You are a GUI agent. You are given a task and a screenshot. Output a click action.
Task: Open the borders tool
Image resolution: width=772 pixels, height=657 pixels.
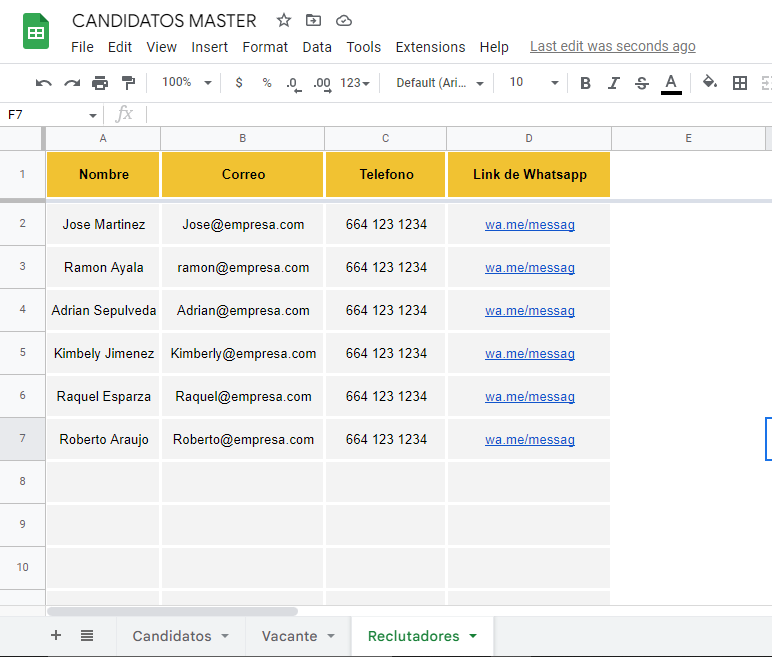[740, 83]
